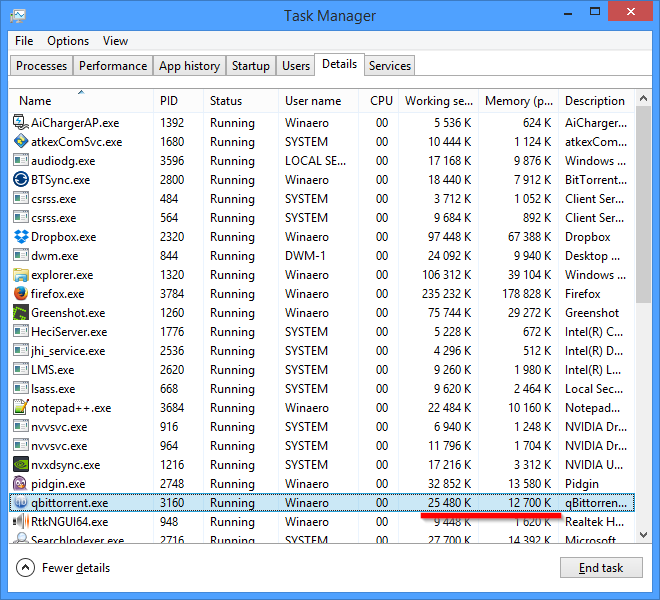
Task: Click the qBittorren... description cell
Action: 596,503
